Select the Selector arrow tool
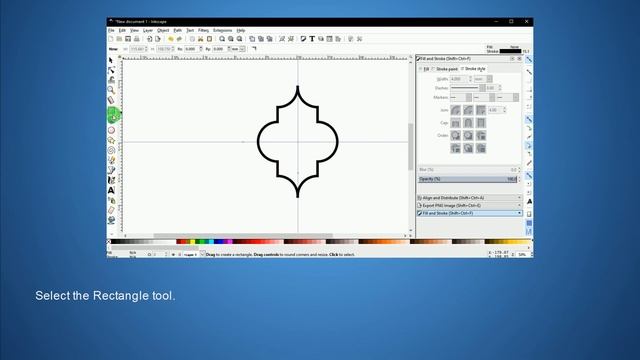Screen dimensions: 640x360 (111, 60)
